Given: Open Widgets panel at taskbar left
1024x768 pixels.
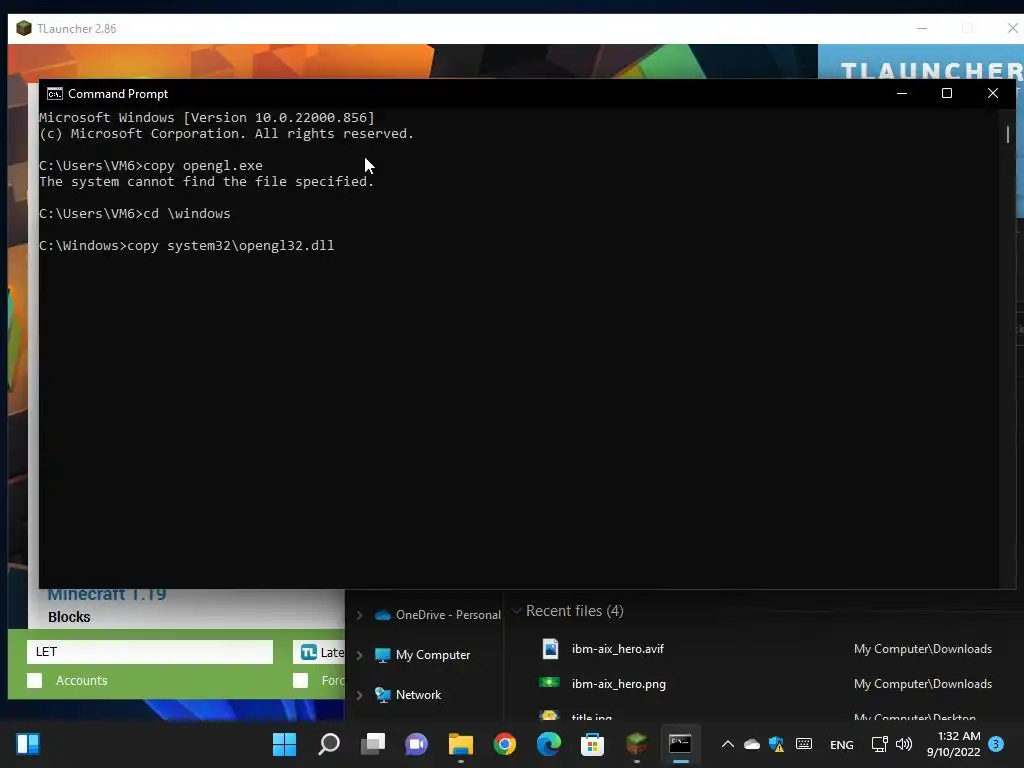Looking at the screenshot, I should coord(28,744).
